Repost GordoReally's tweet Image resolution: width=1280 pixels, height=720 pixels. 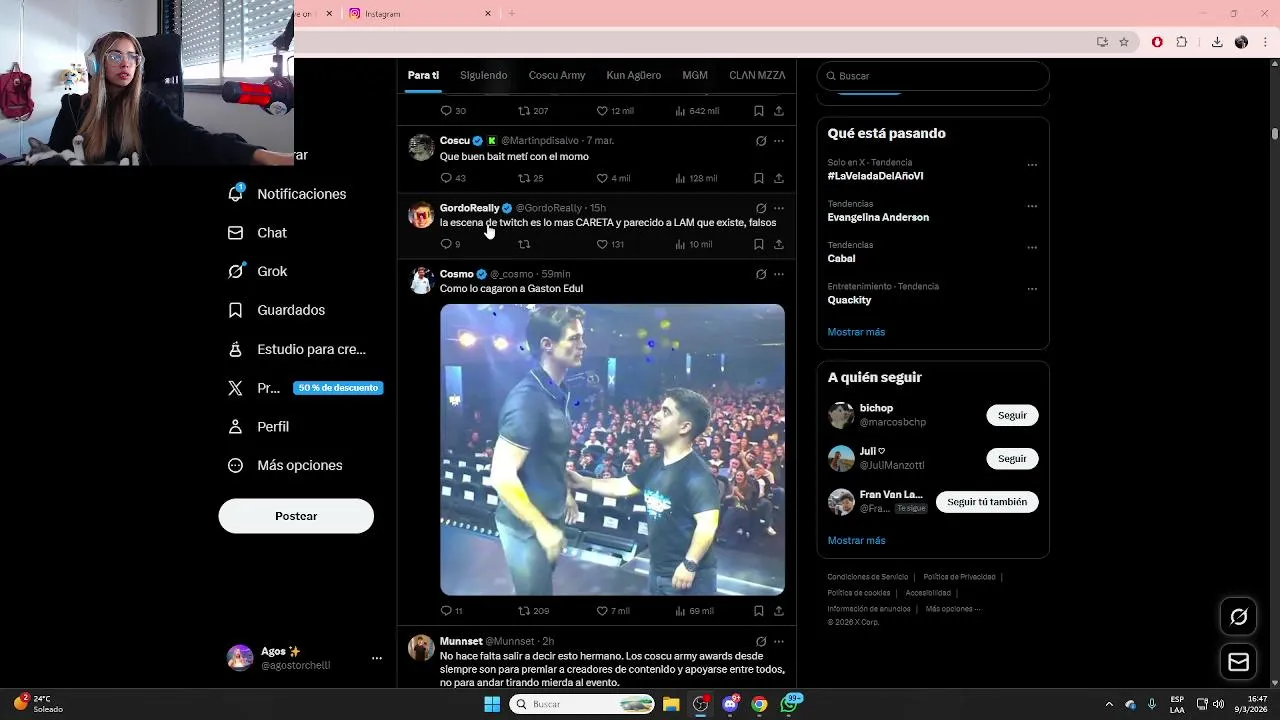click(x=523, y=244)
